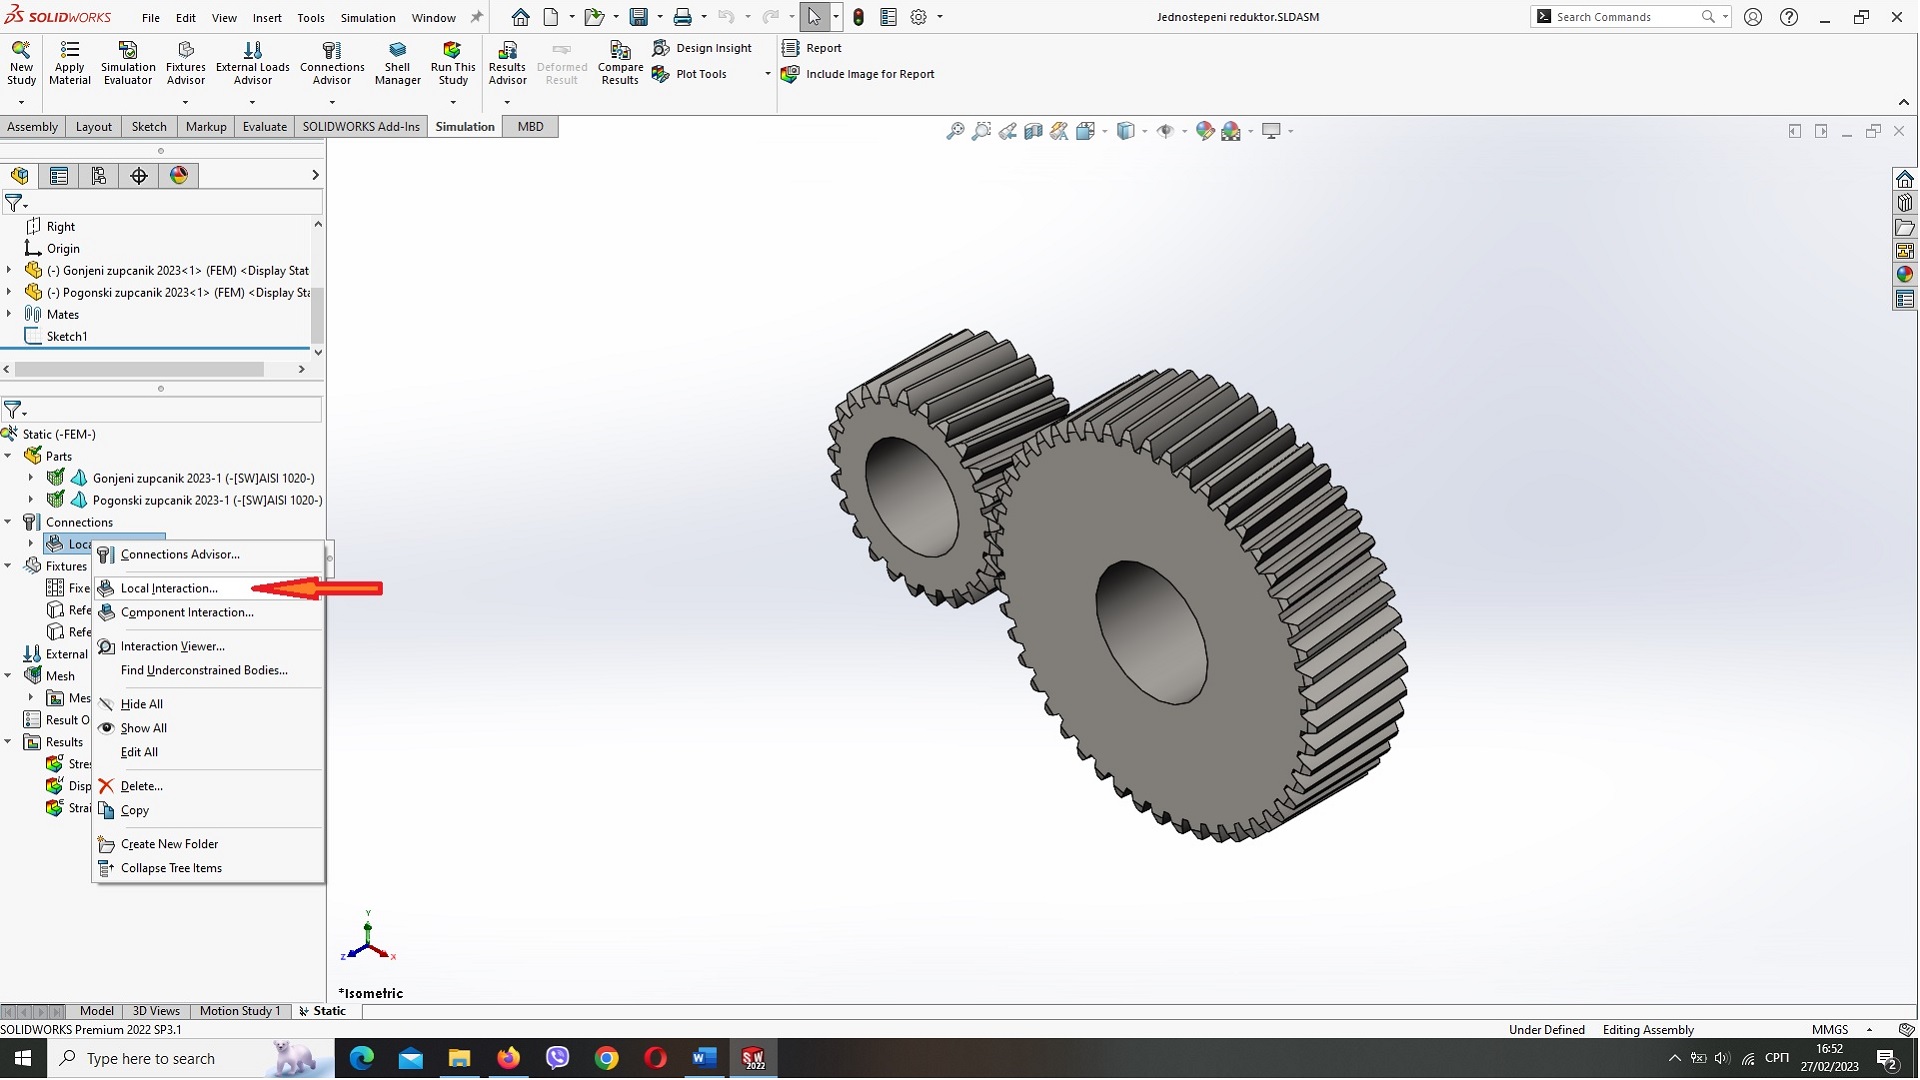Switch to the Model bottom tab
Image resolution: width=1920 pixels, height=1080 pixels.
97,1012
